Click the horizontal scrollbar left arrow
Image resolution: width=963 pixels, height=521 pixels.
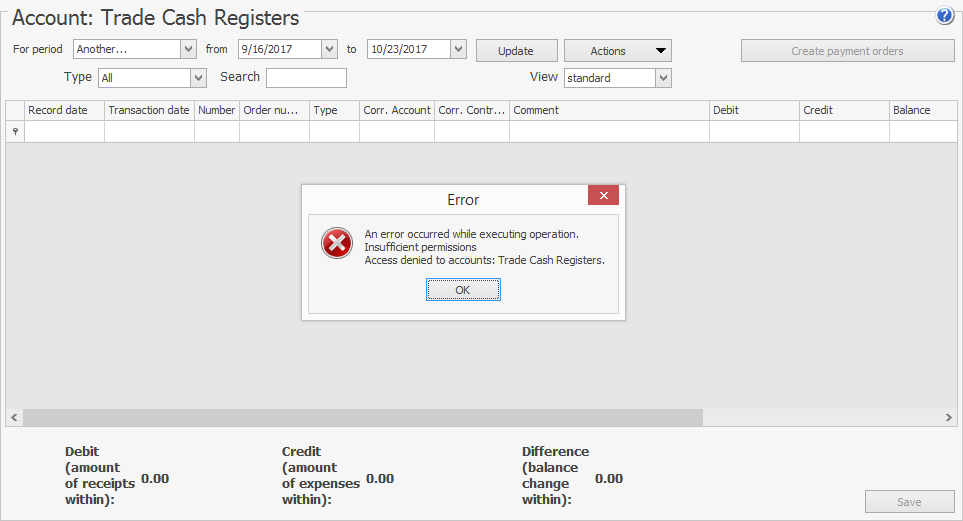point(14,417)
